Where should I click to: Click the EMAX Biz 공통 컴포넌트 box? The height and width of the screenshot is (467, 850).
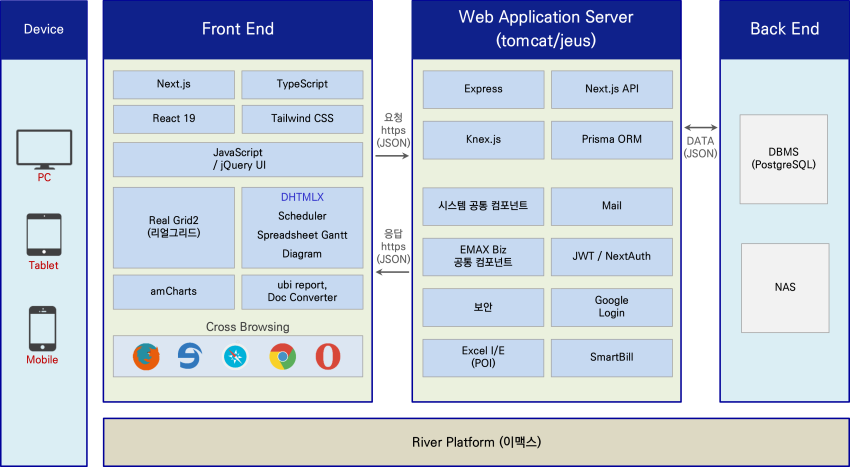point(483,257)
